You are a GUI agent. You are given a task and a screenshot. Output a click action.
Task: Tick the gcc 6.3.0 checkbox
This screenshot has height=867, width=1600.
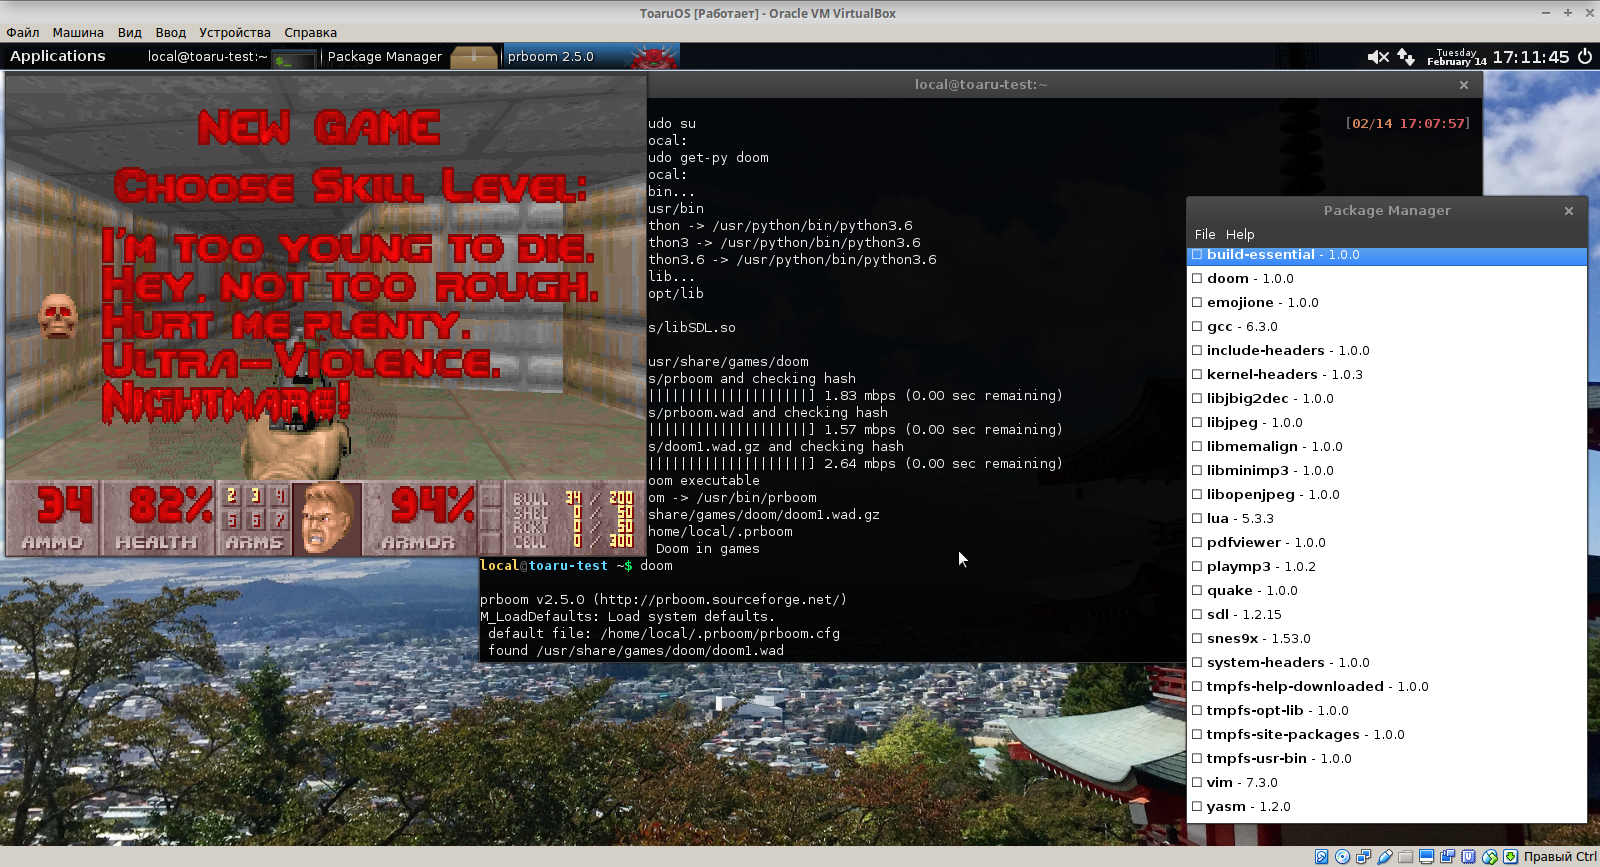[1197, 327]
